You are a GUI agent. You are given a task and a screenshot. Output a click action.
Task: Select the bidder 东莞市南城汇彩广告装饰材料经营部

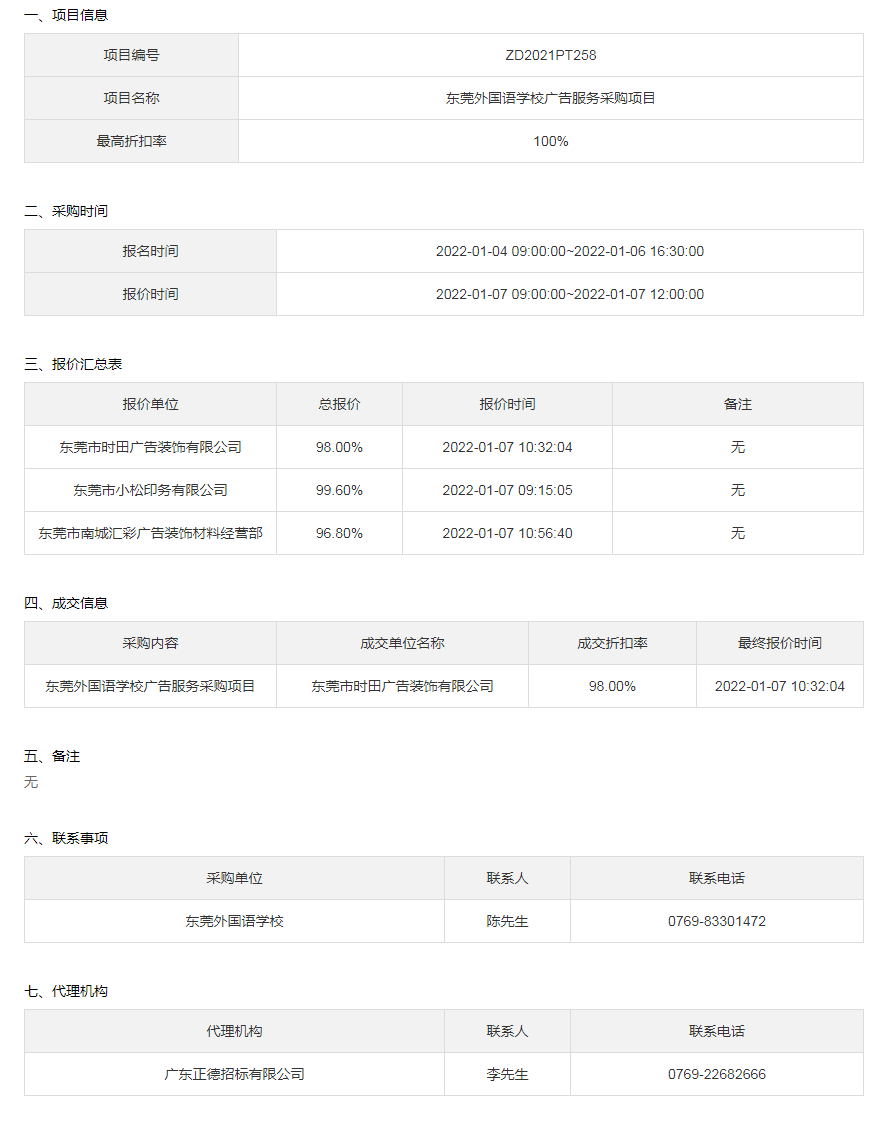(x=150, y=533)
